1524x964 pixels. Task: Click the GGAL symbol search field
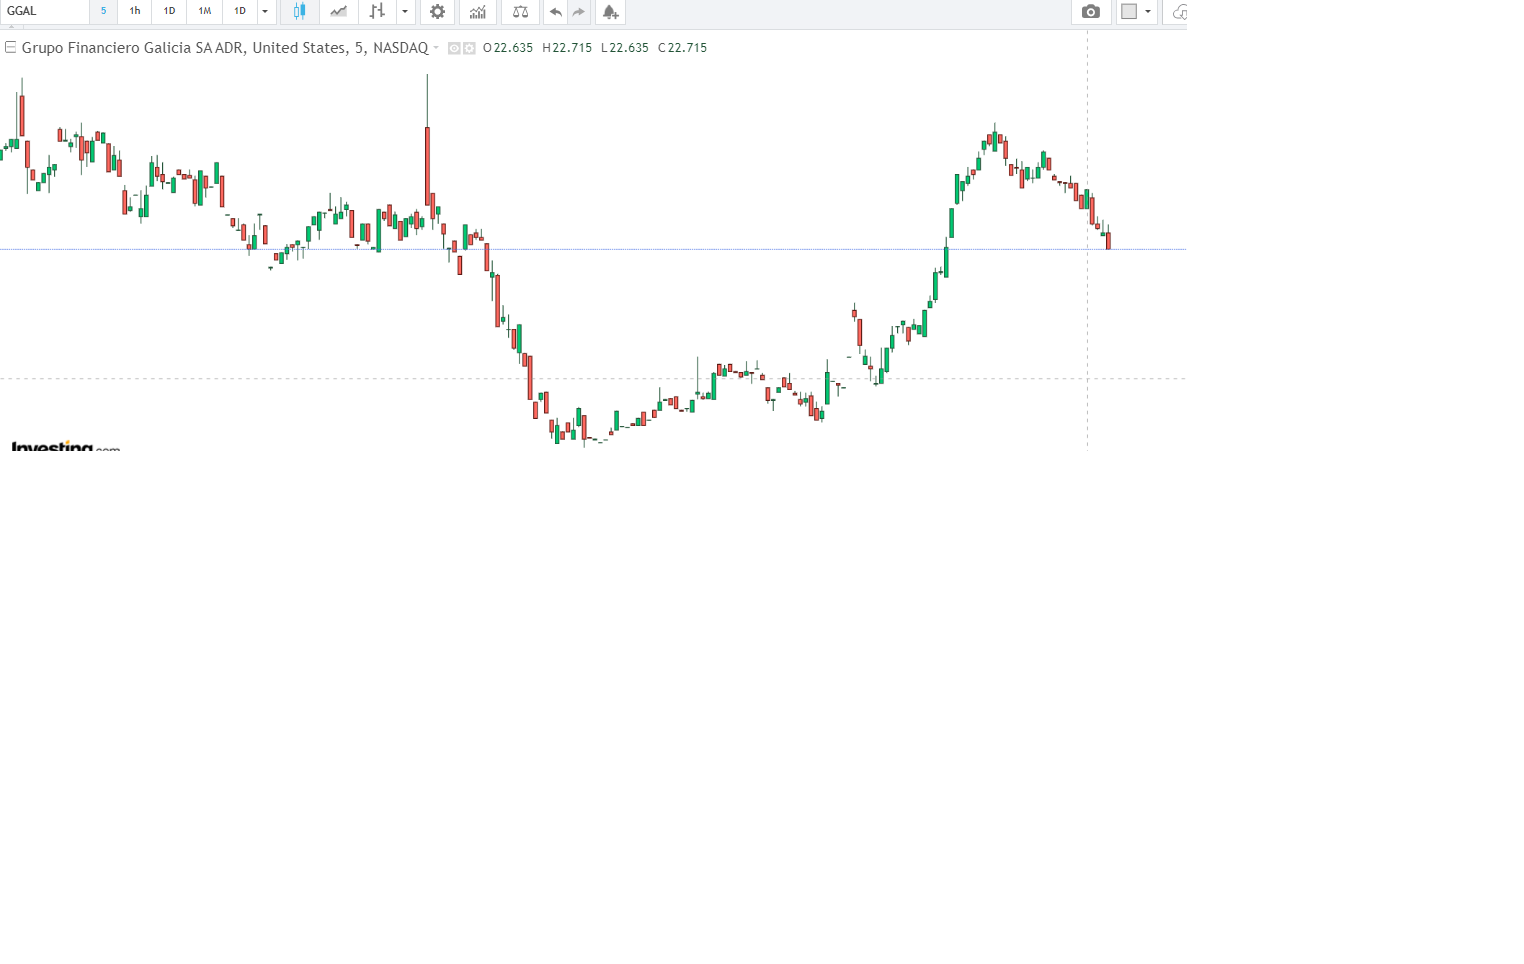tap(45, 11)
